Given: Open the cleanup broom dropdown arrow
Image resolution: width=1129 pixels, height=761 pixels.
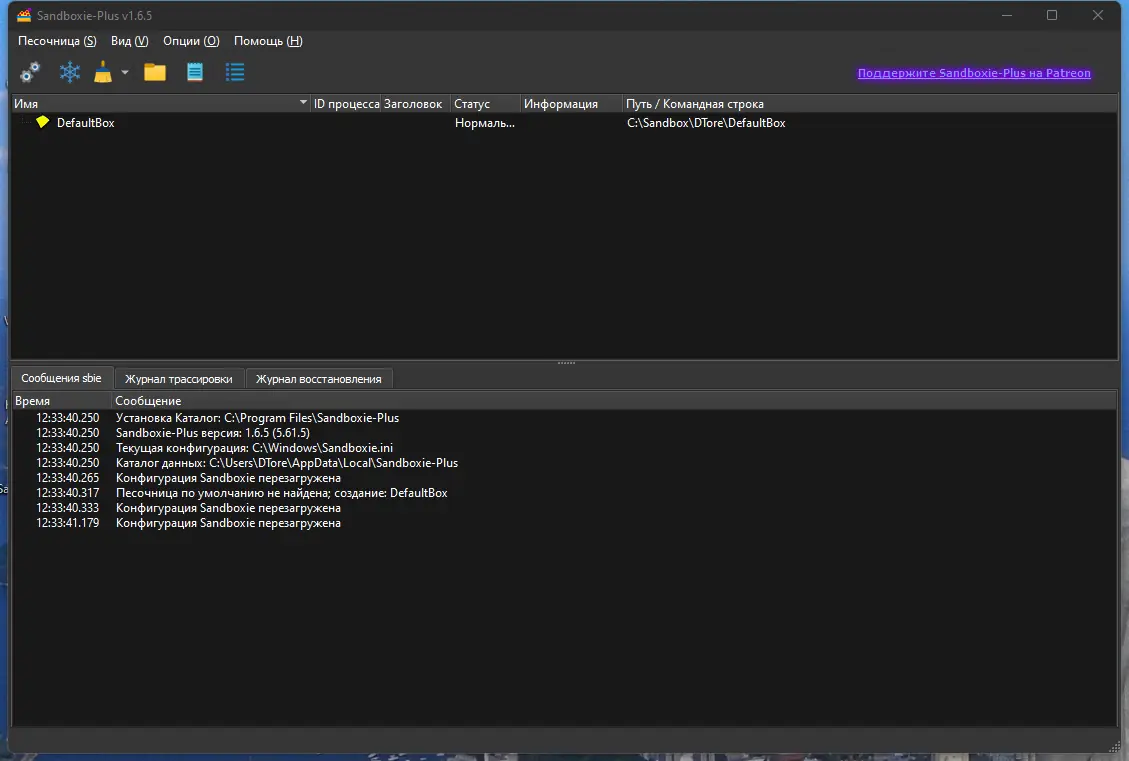Looking at the screenshot, I should [125, 72].
